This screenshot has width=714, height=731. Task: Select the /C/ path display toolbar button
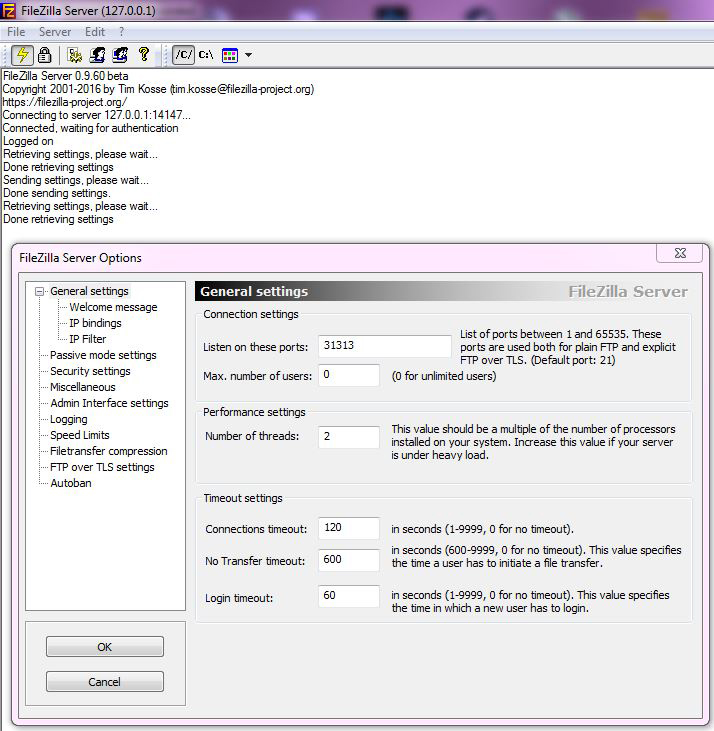point(184,55)
